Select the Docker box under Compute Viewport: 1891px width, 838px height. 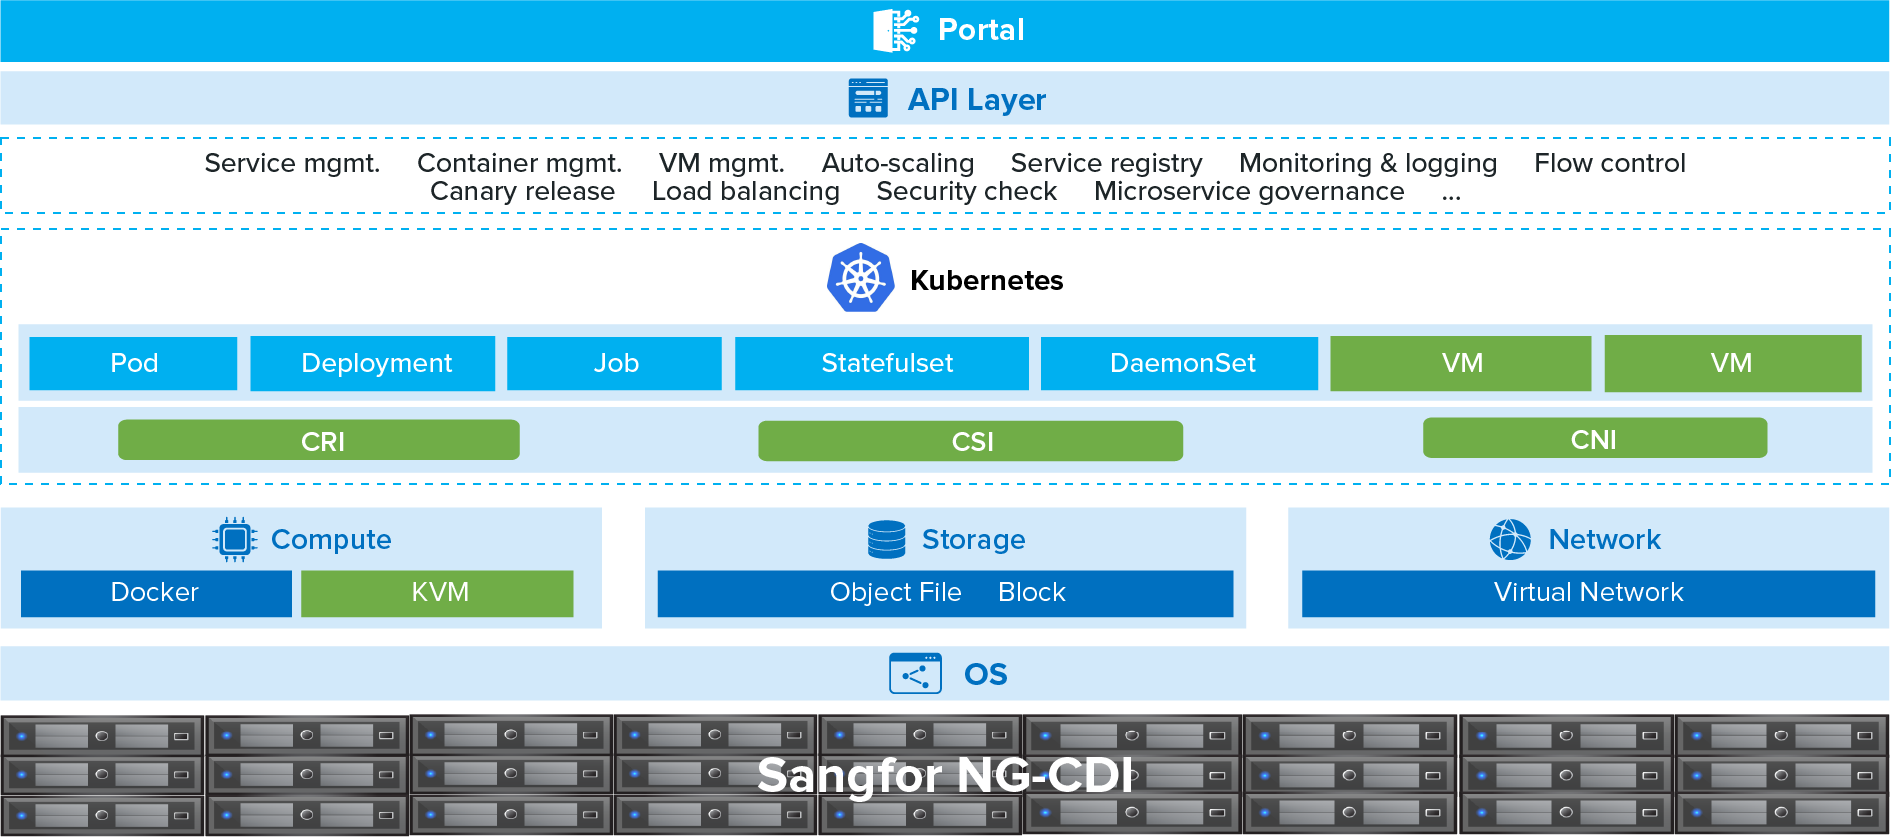[156, 593]
